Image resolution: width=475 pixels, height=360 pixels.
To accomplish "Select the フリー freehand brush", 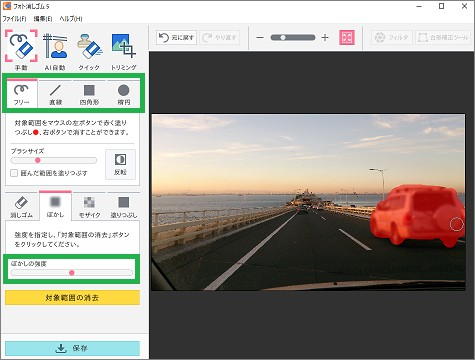I will click(22, 94).
